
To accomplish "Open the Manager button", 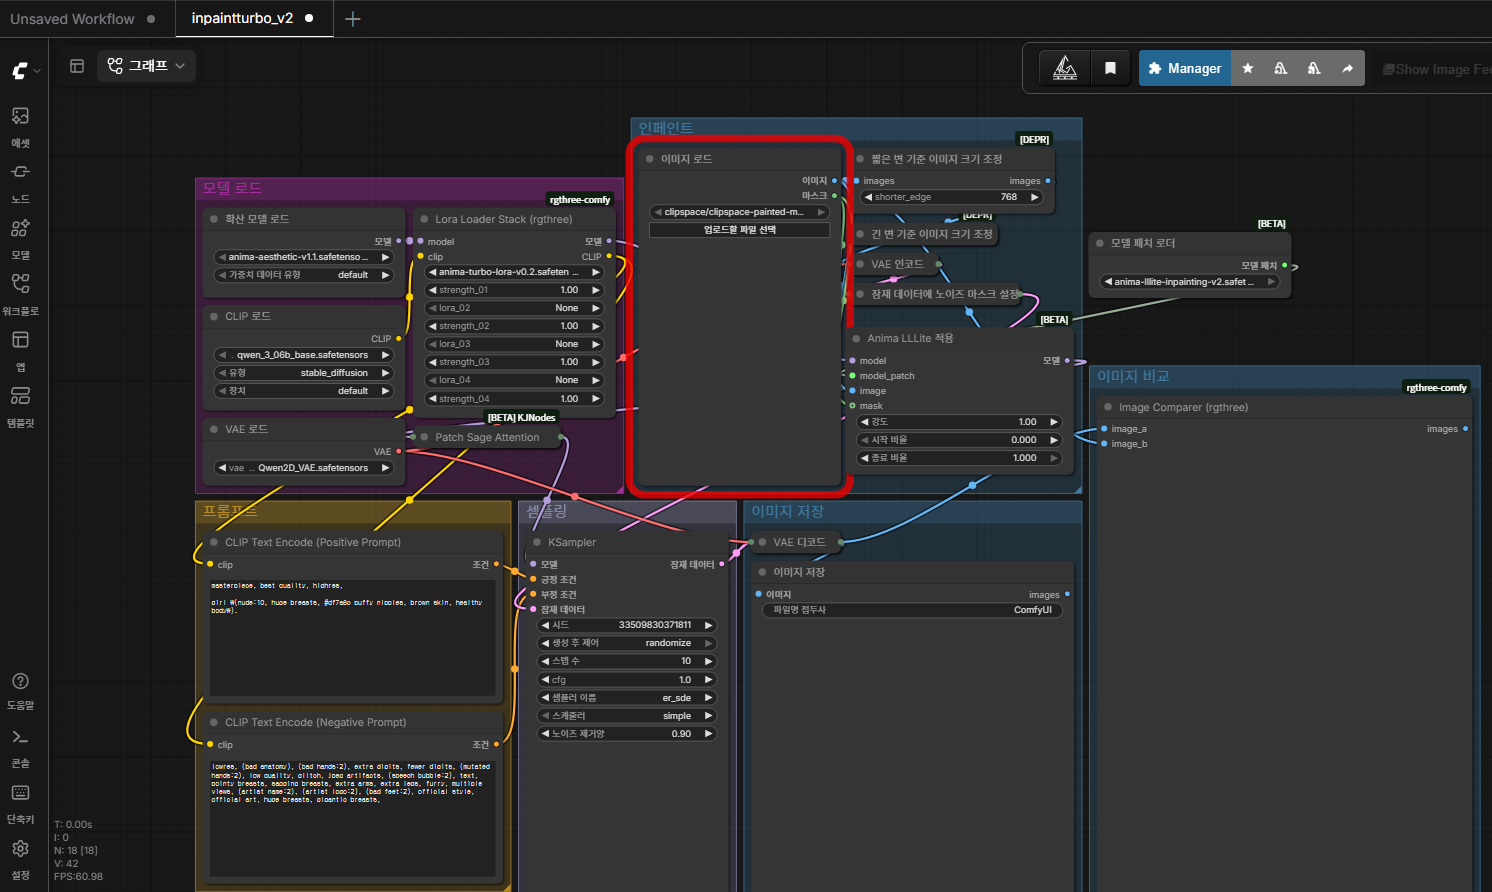I will 1185,68.
